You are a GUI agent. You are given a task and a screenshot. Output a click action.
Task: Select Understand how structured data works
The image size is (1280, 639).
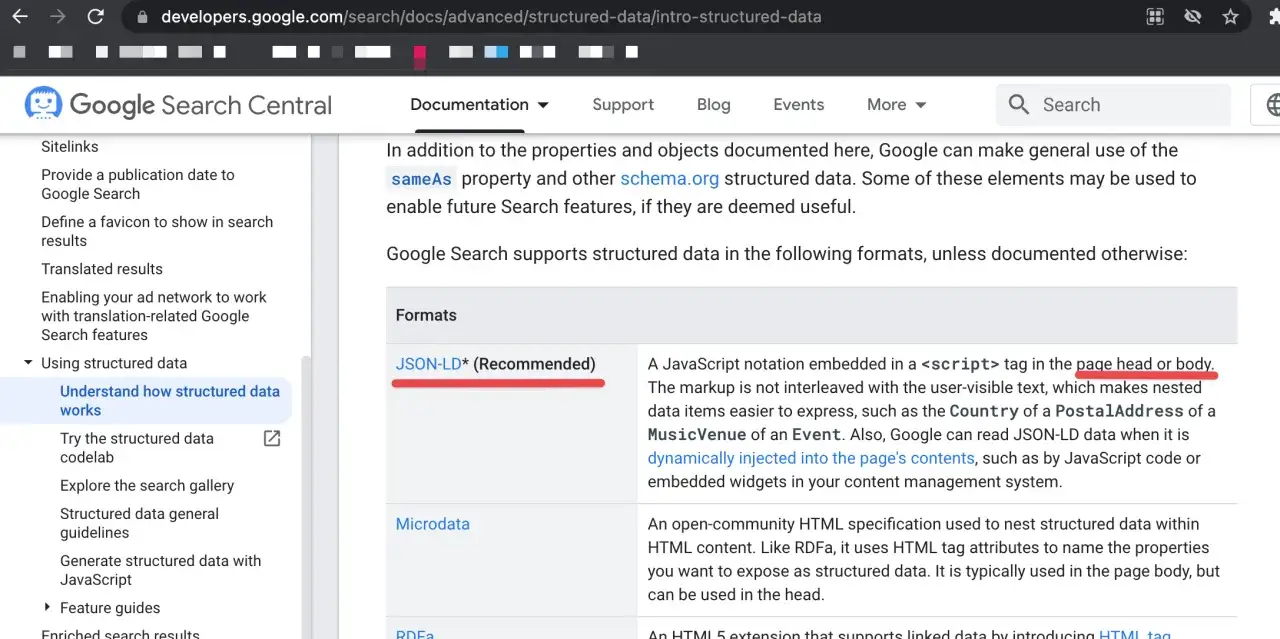[170, 400]
